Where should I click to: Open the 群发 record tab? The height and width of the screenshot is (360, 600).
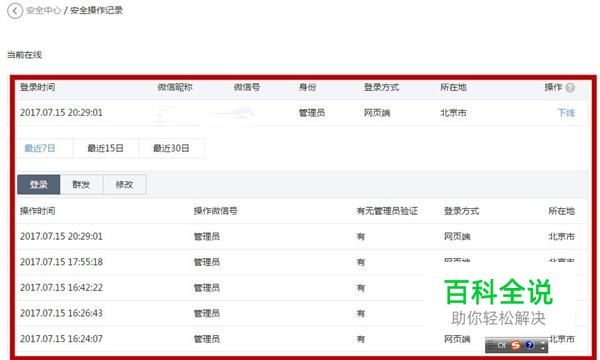[x=81, y=184]
